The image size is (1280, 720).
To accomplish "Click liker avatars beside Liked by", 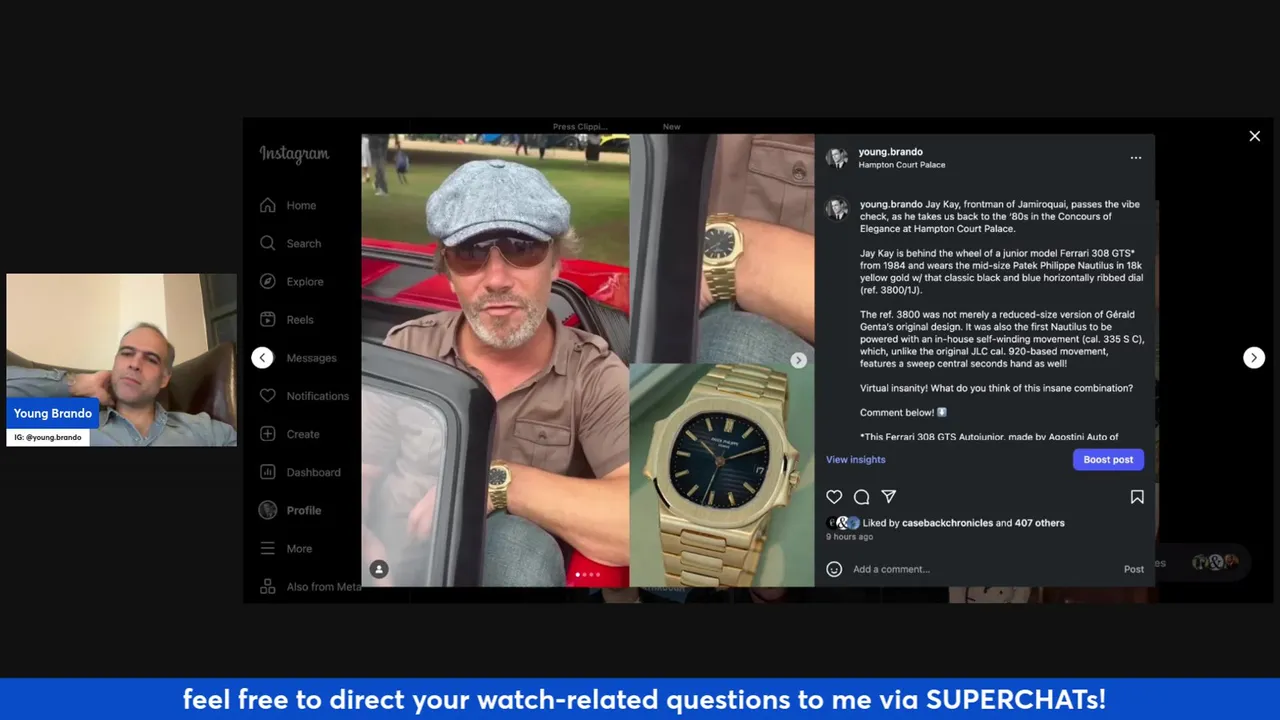I will (842, 523).
